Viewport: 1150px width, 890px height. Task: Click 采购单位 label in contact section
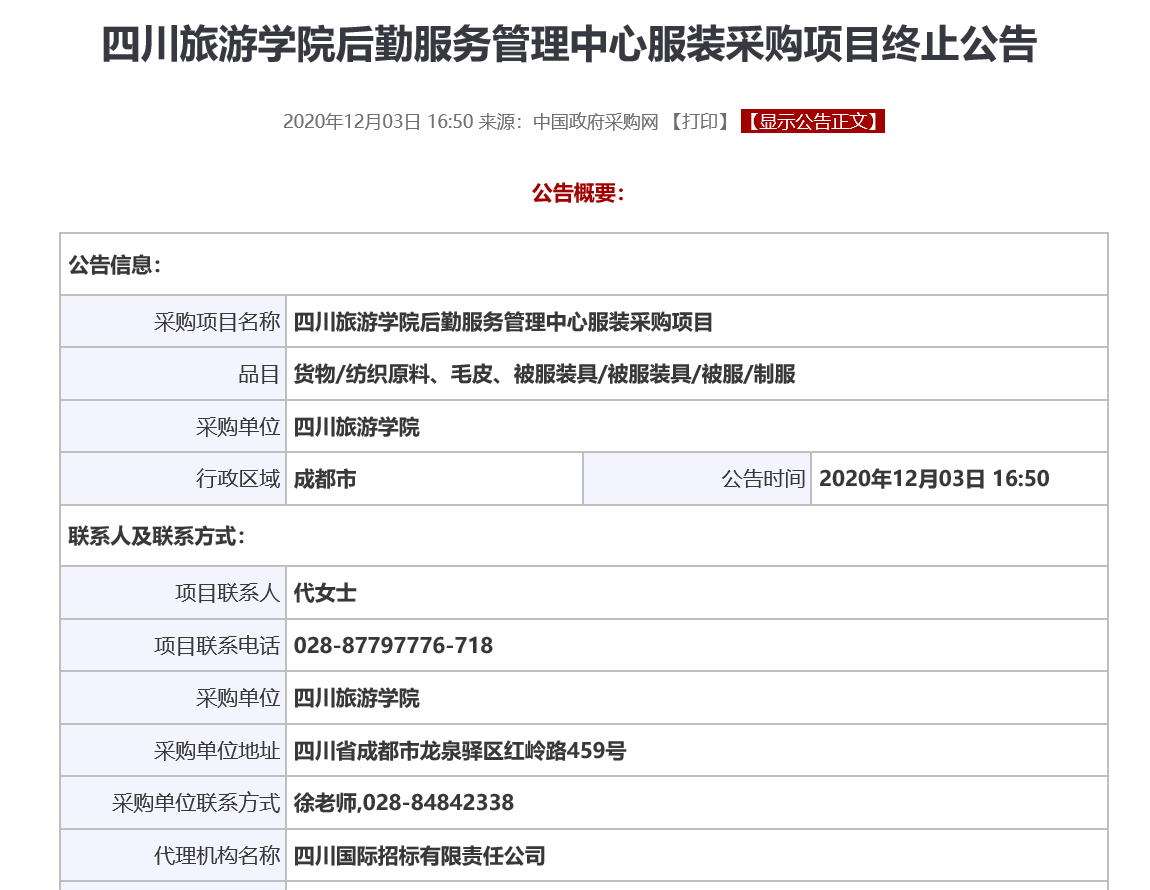point(173,698)
